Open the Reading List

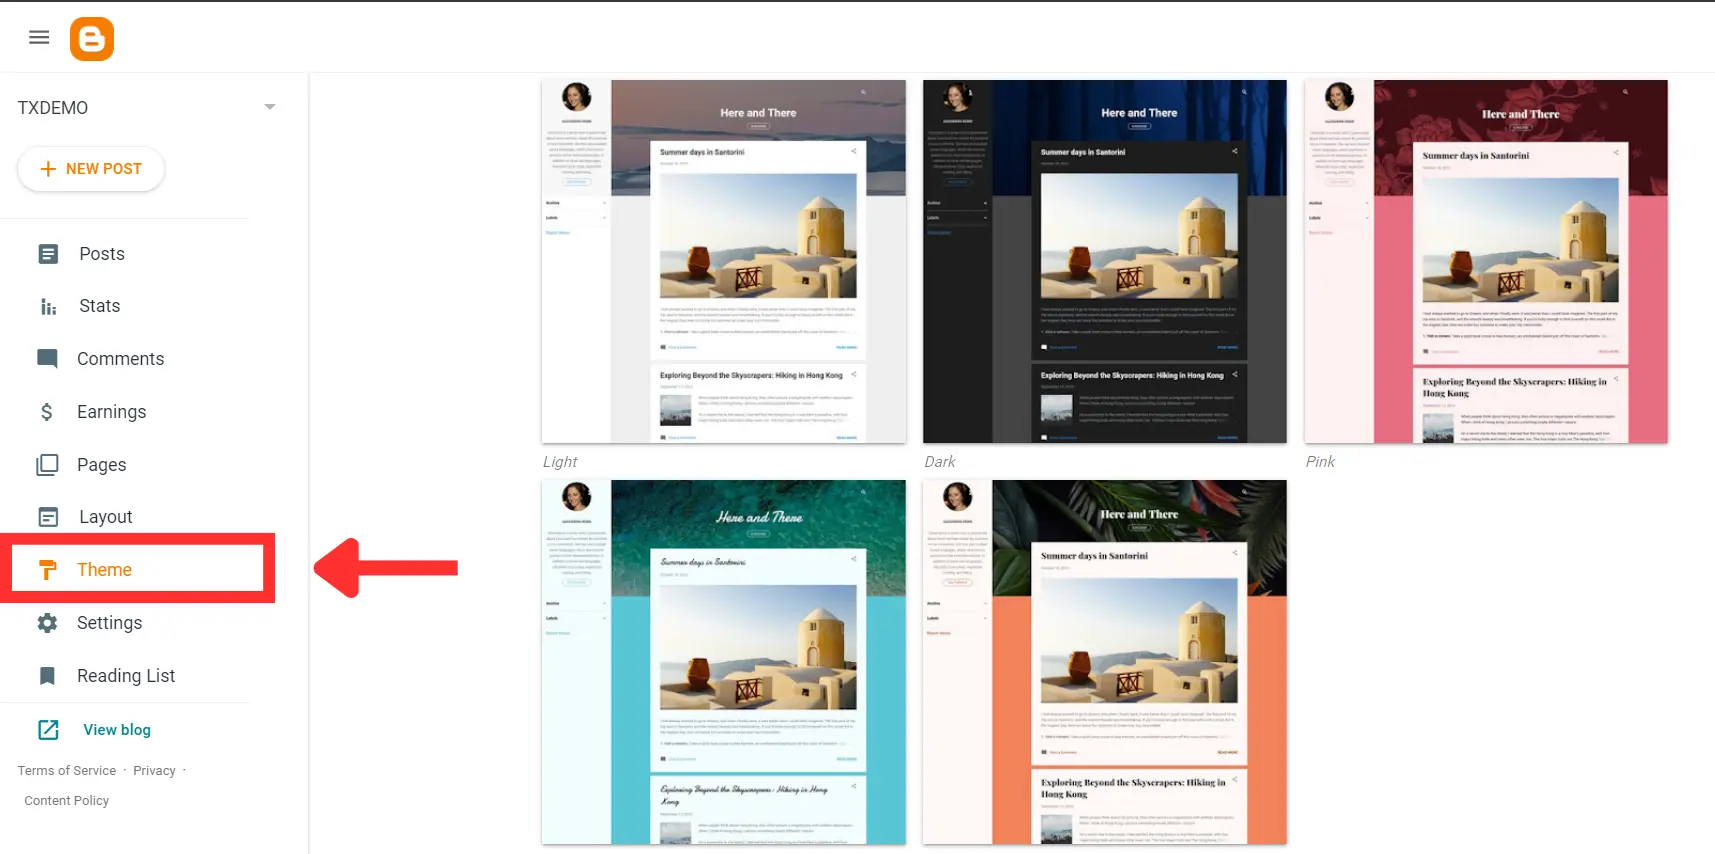[x=126, y=676]
